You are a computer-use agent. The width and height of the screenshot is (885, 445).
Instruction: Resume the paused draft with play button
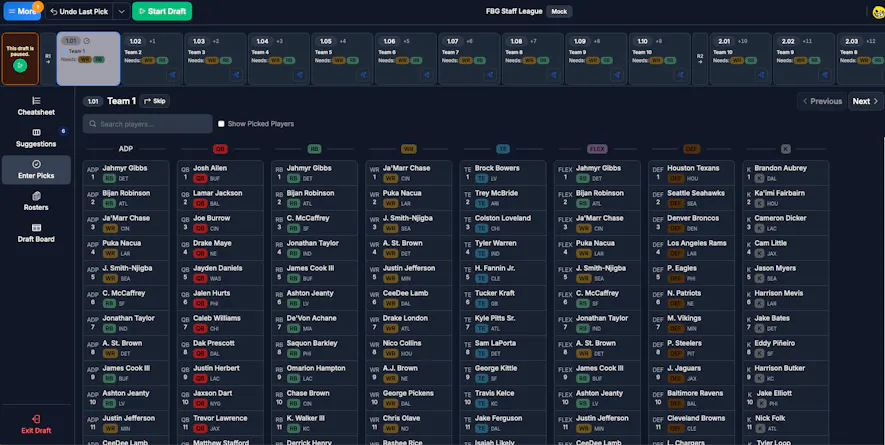click(x=20, y=66)
